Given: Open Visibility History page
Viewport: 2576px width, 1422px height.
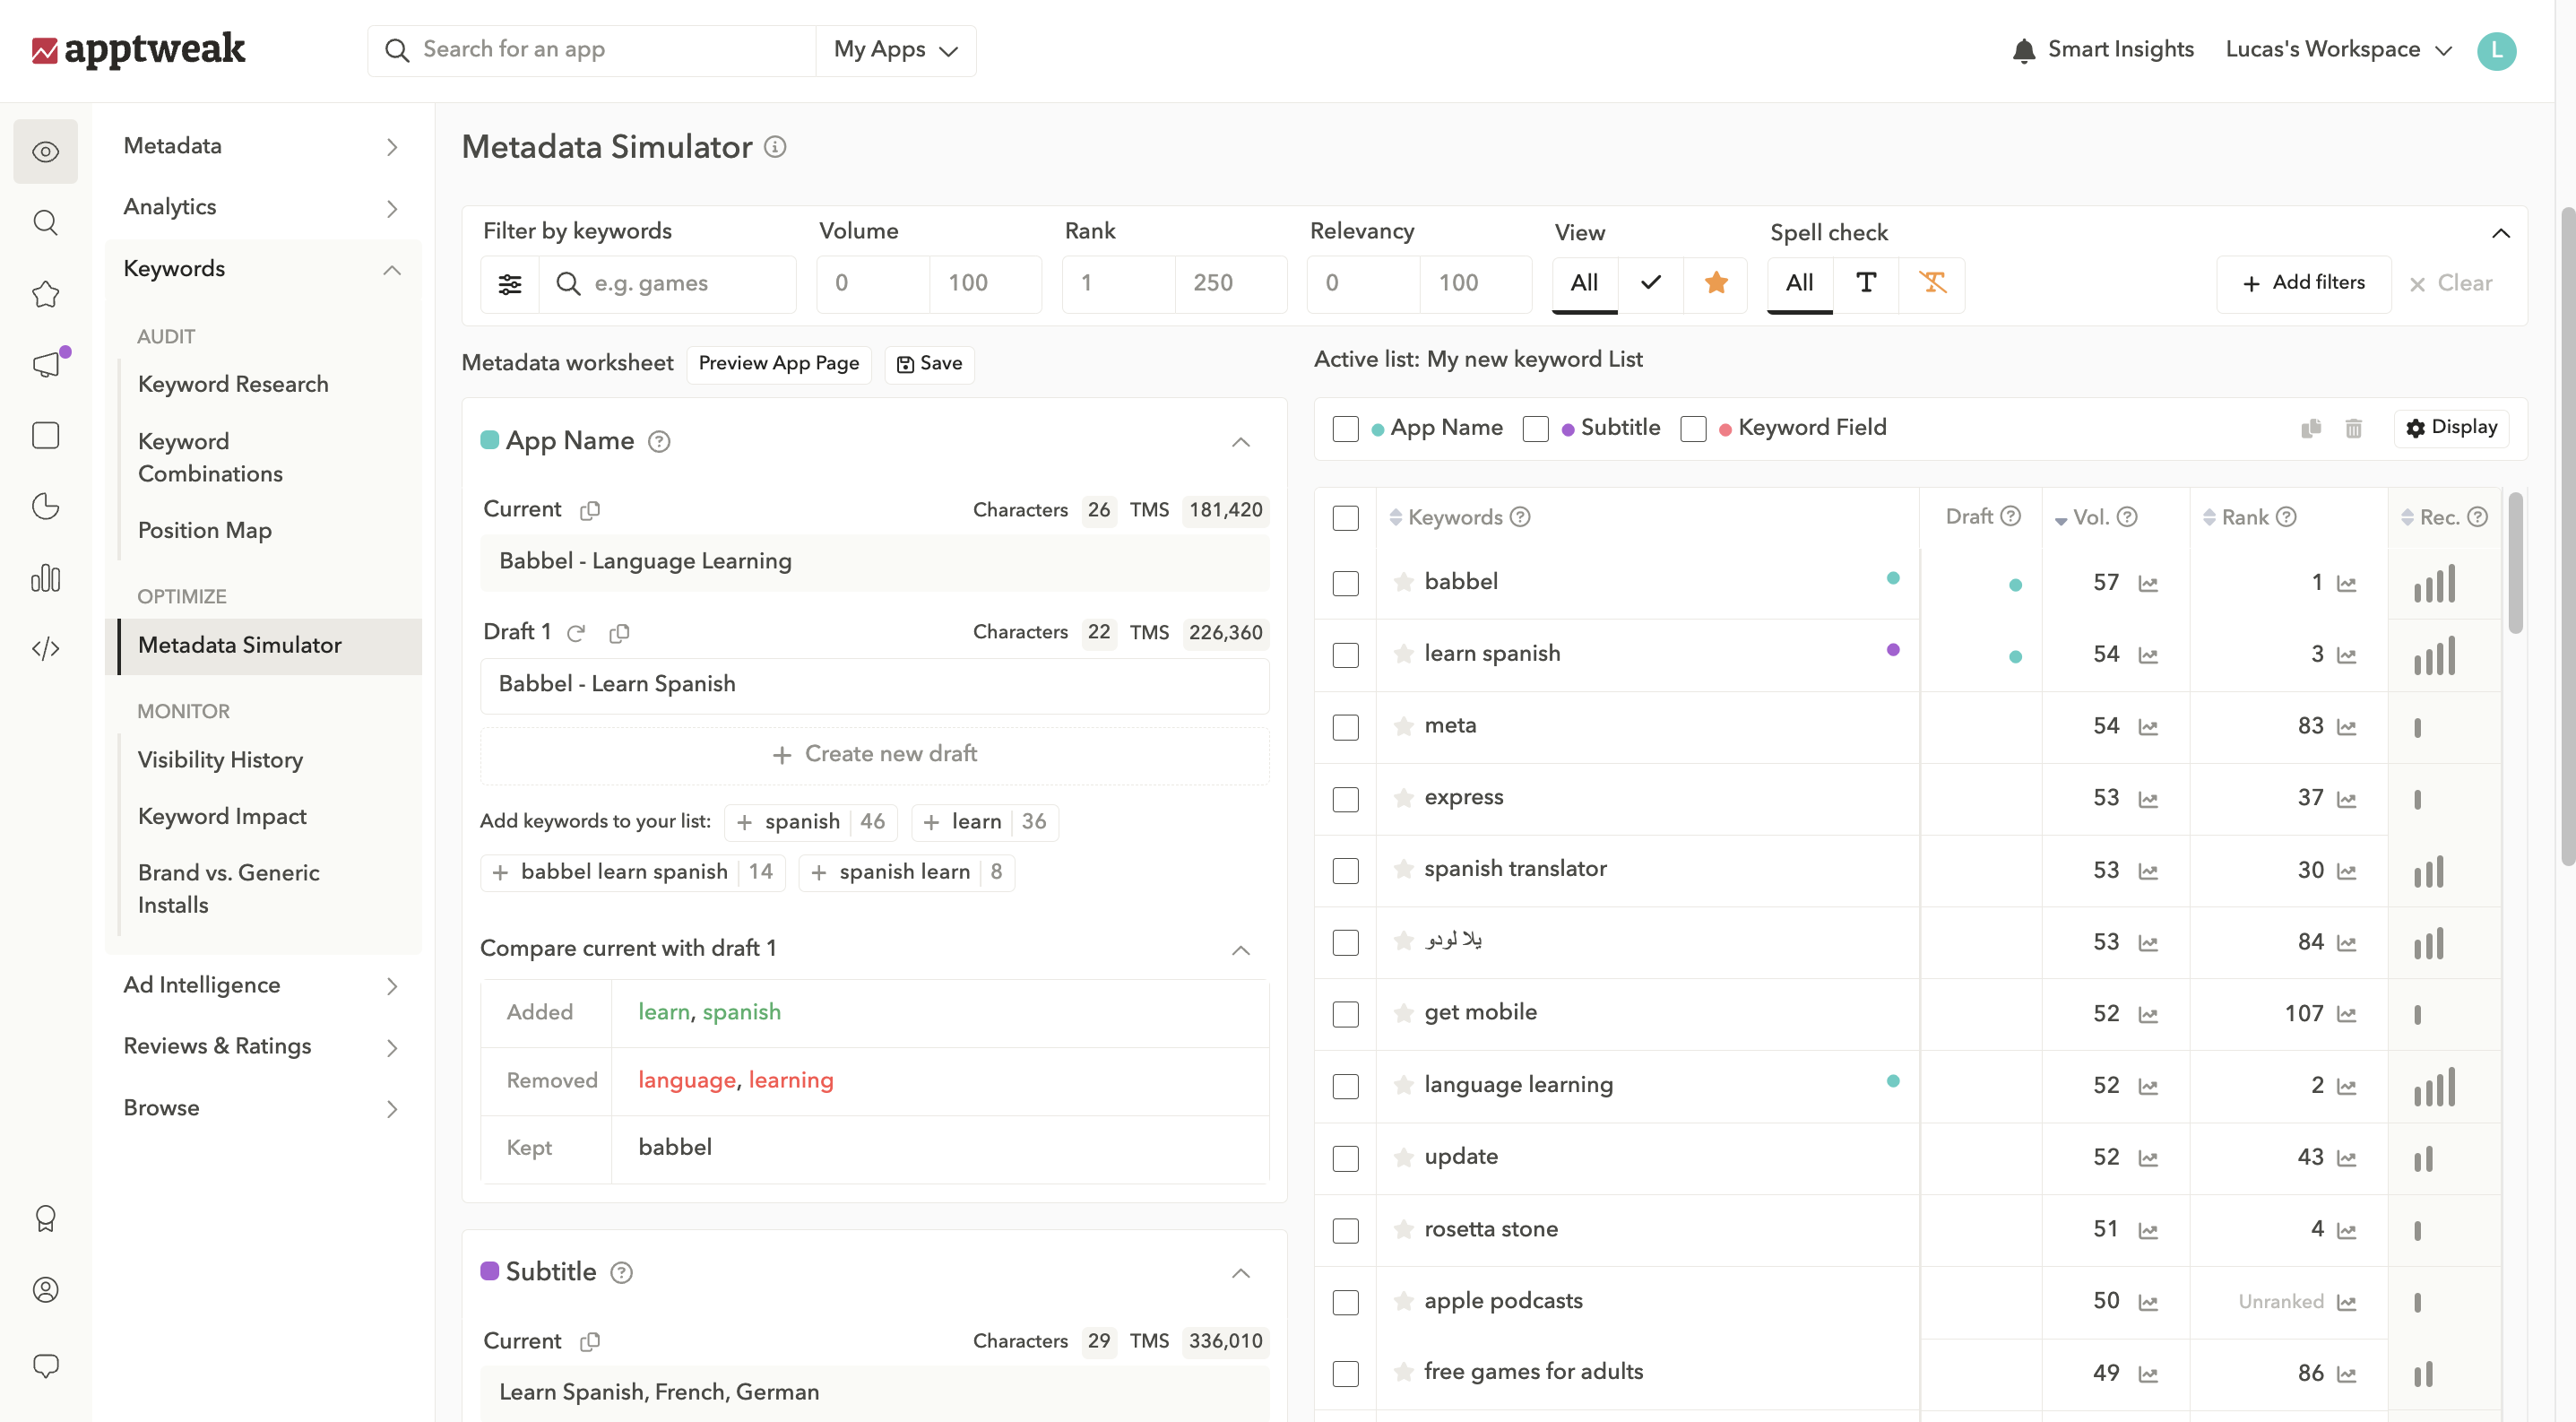Looking at the screenshot, I should (x=220, y=760).
